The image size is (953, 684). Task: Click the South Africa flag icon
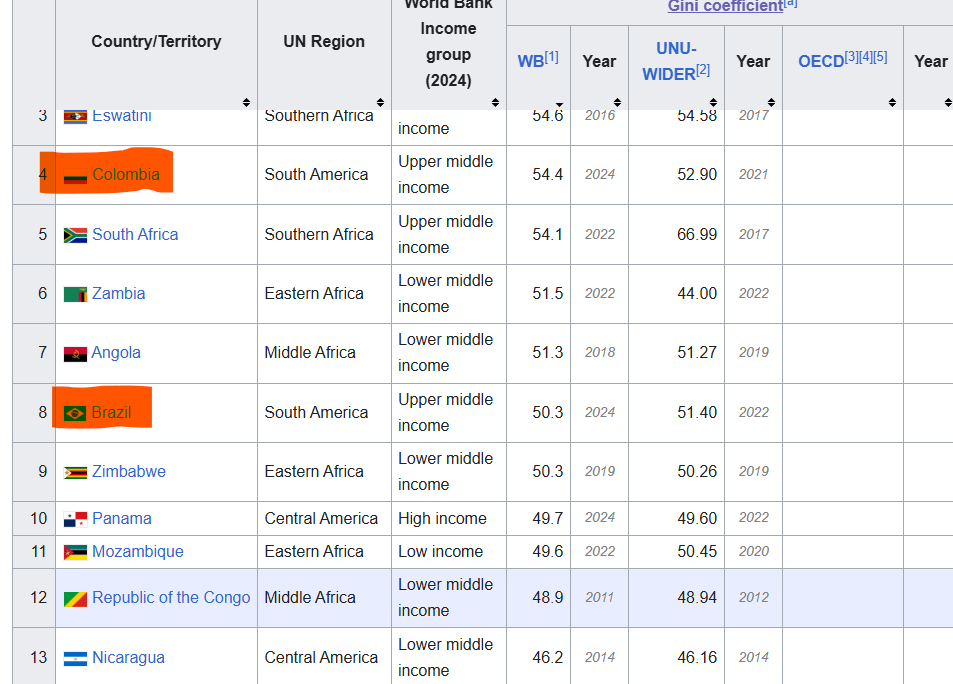coord(75,235)
